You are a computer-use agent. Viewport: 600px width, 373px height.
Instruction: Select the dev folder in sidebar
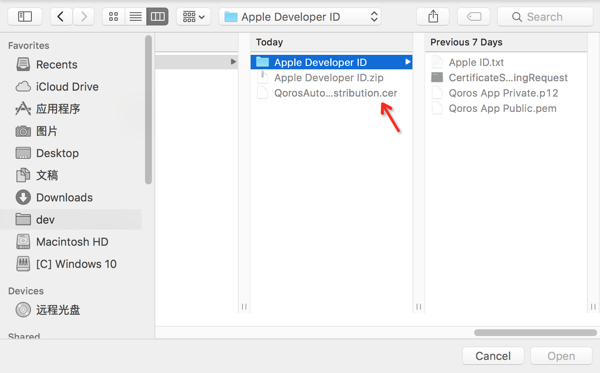tap(71, 220)
